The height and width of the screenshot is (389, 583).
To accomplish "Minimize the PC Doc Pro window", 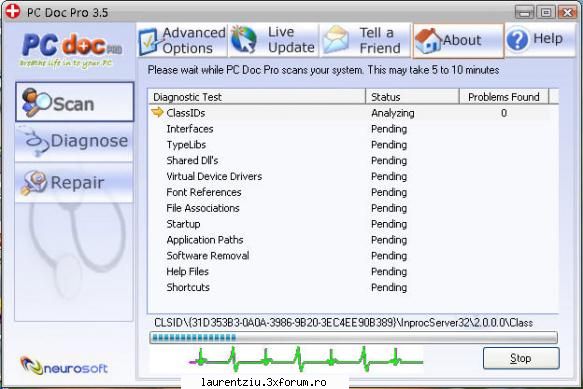I will [x=525, y=12].
